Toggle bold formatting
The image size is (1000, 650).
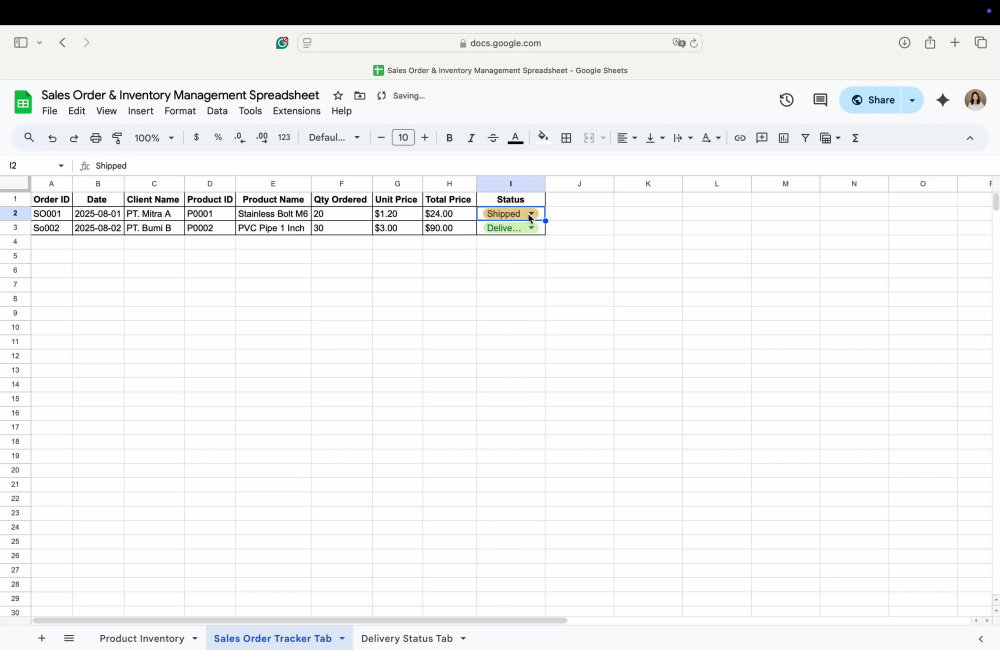449,138
